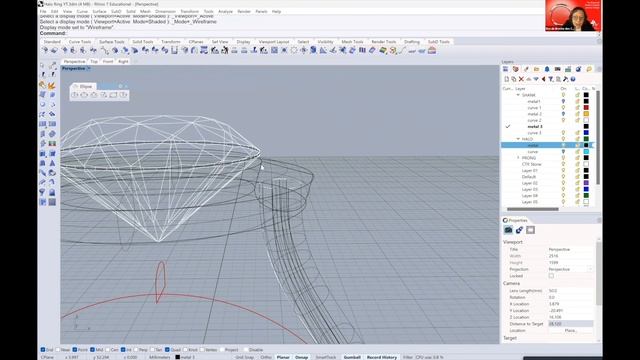Open the folder icon panel tab
The image size is (640, 360).
click(536, 69)
